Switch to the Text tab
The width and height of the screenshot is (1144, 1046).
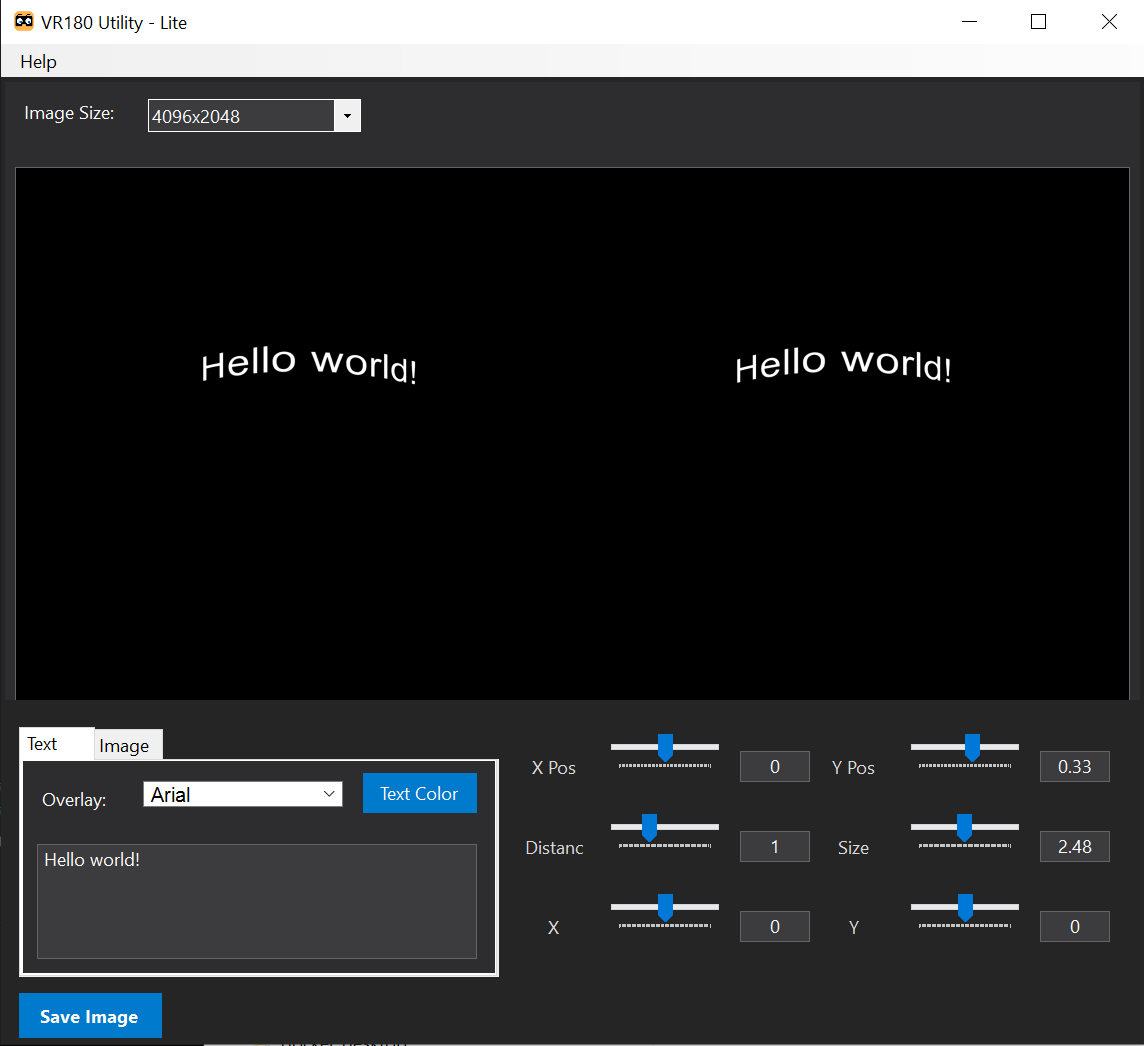click(56, 744)
